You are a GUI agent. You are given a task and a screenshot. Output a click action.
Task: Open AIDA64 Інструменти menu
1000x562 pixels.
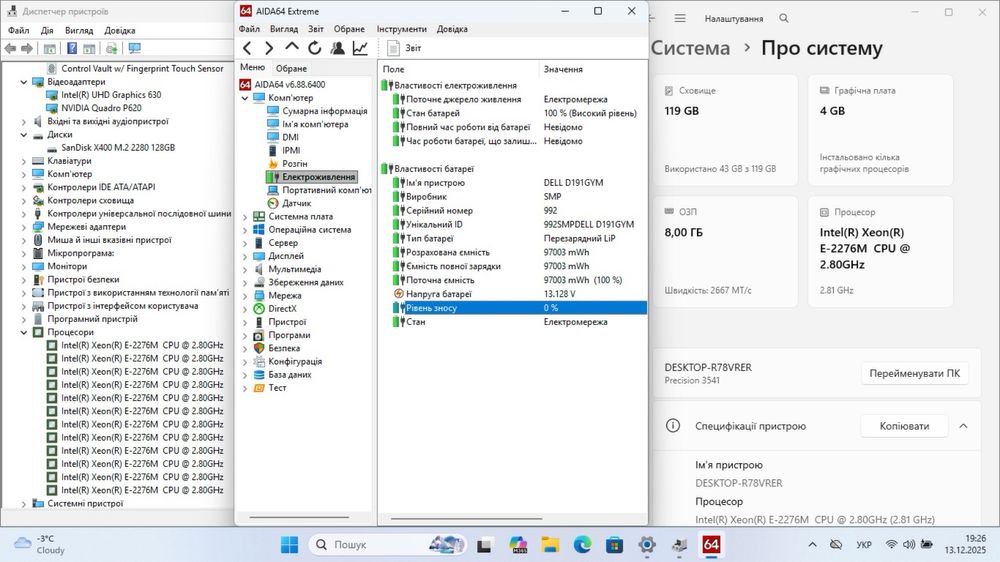[401, 29]
